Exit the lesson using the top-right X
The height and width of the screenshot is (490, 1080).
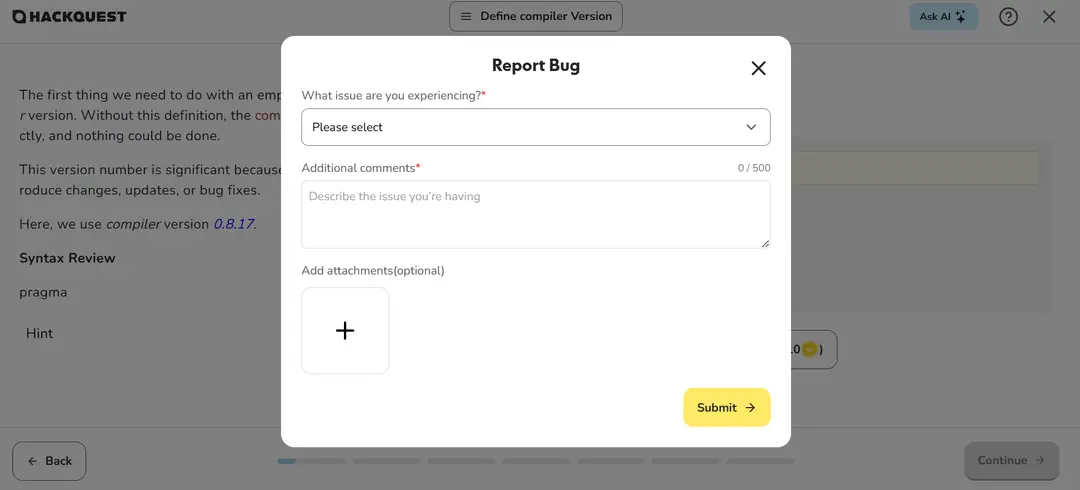coord(1049,17)
